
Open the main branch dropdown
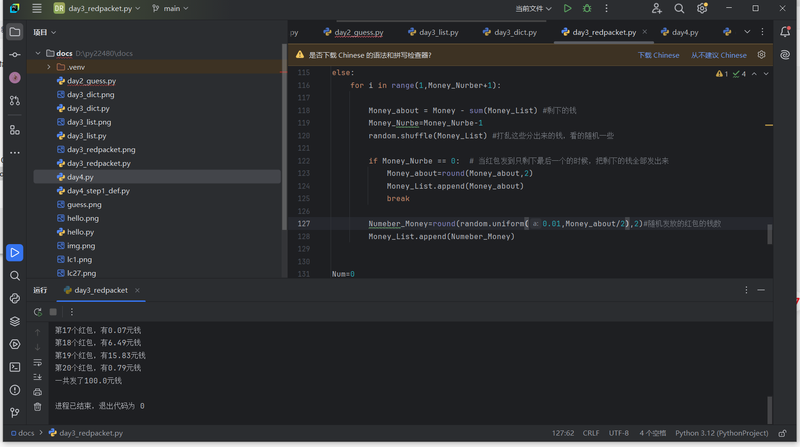point(171,8)
